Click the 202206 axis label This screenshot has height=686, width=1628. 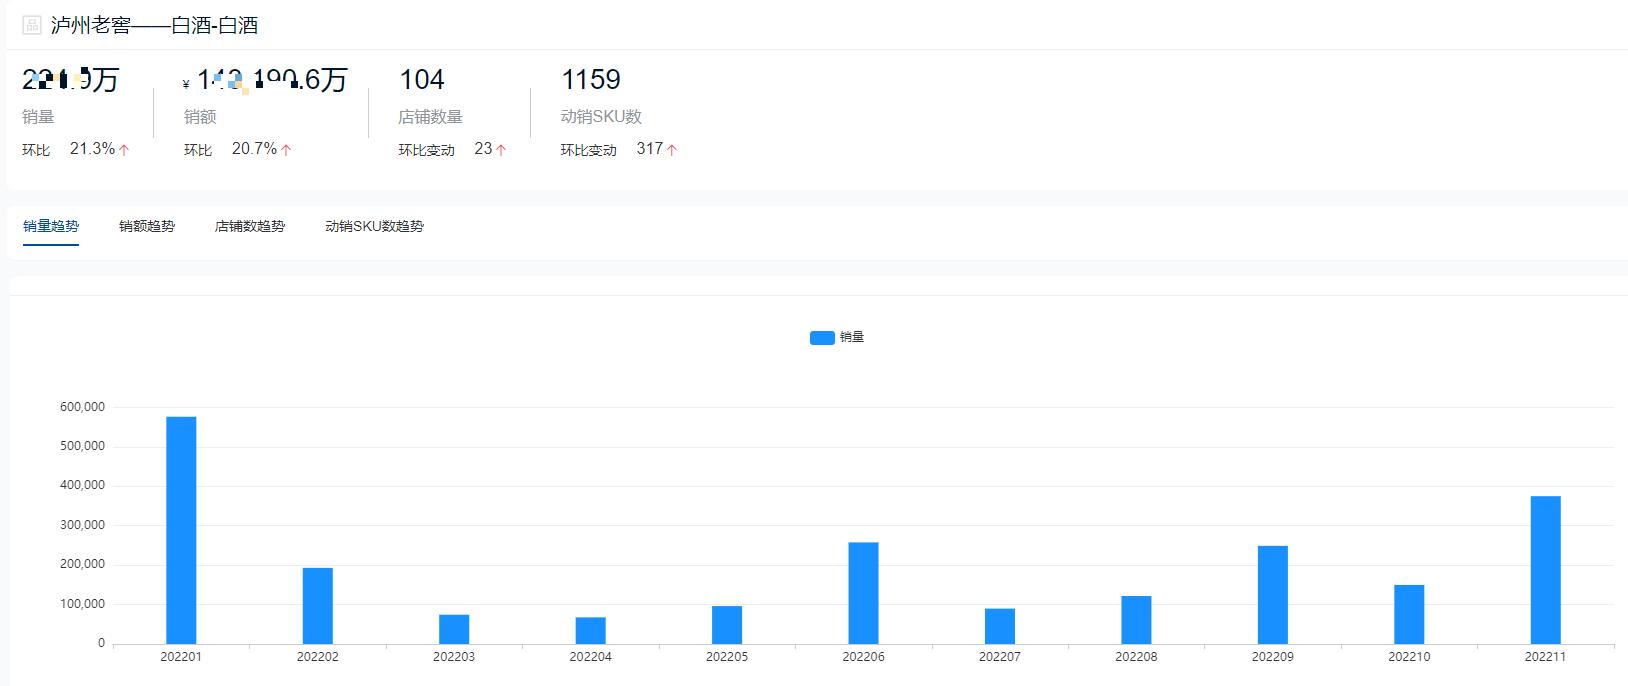pyautogui.click(x=863, y=657)
